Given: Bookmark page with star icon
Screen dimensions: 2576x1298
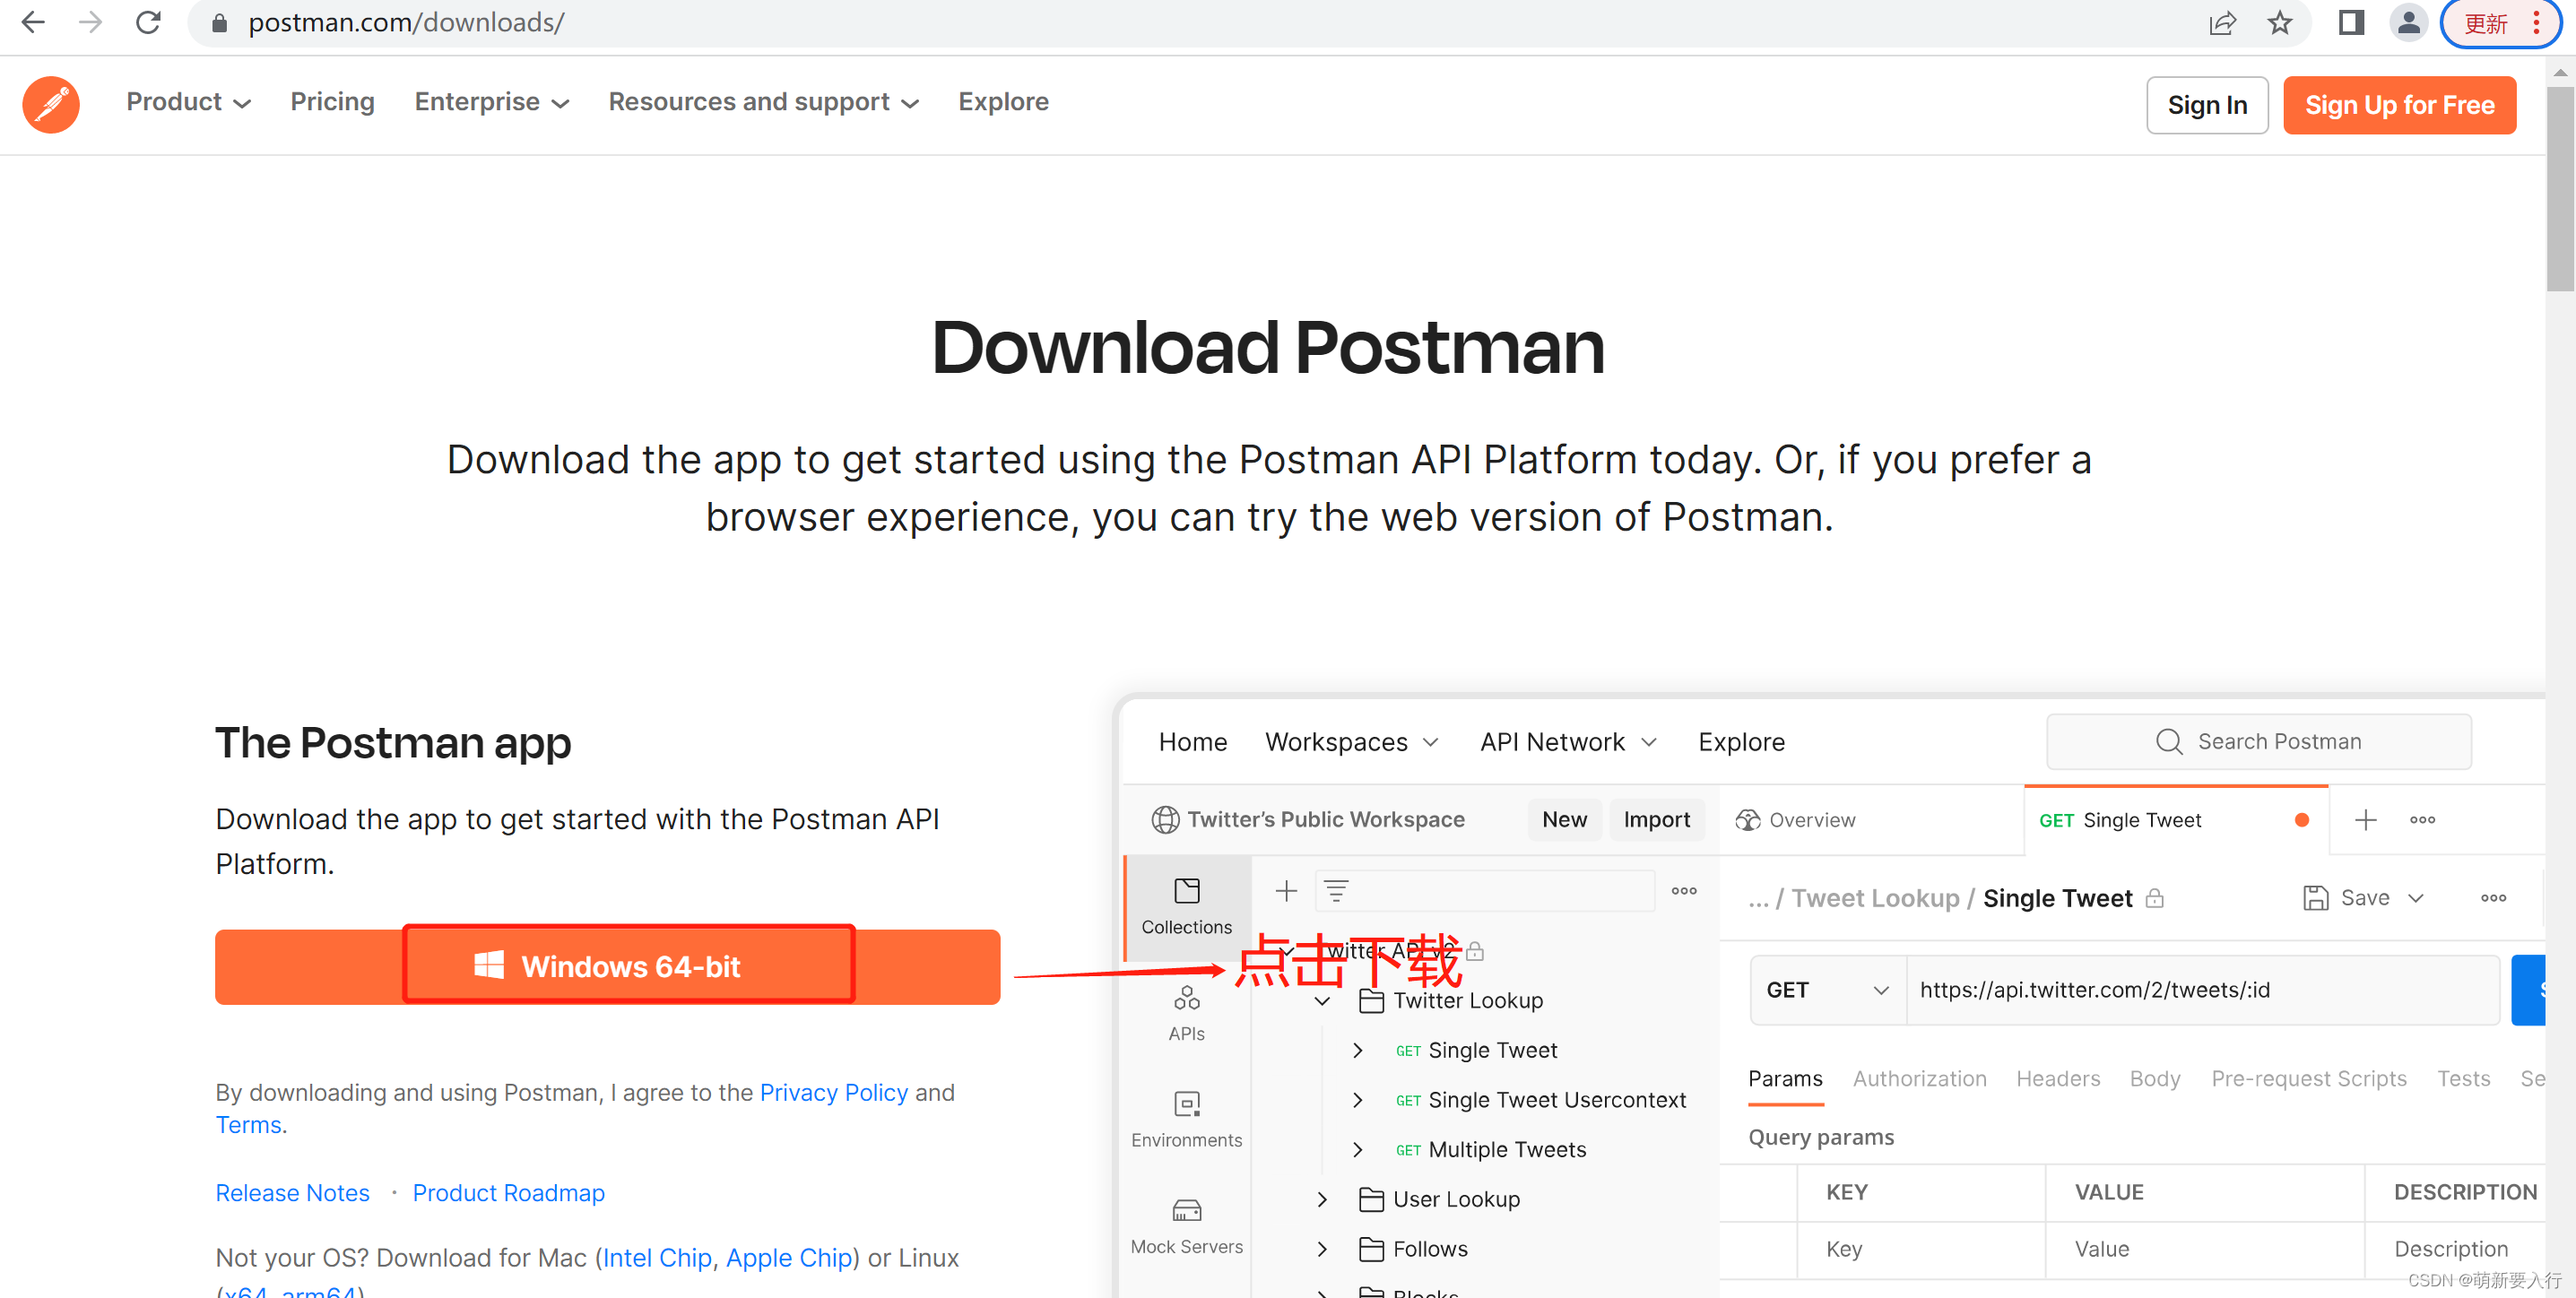Looking at the screenshot, I should [2279, 23].
